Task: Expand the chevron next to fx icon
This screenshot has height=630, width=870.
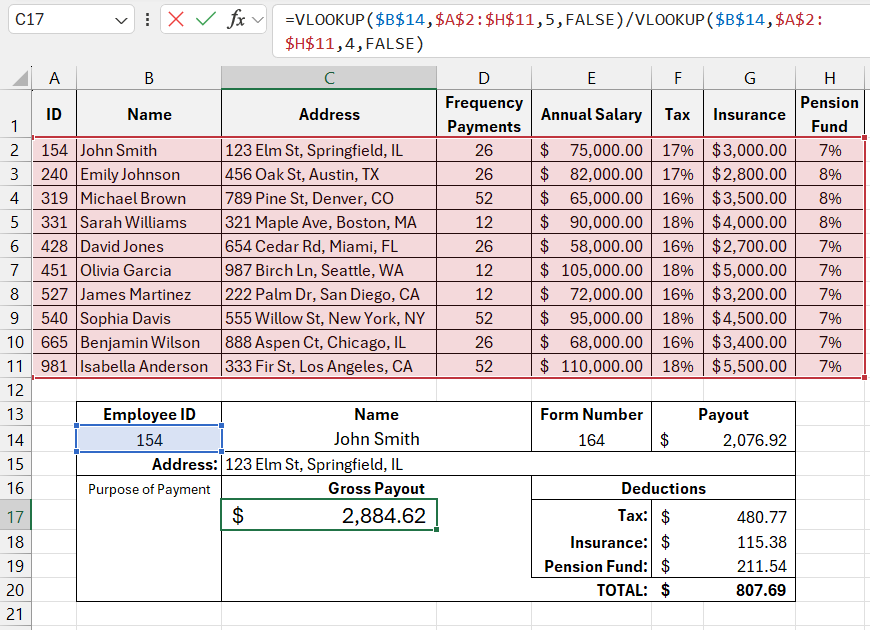Action: pos(257,20)
